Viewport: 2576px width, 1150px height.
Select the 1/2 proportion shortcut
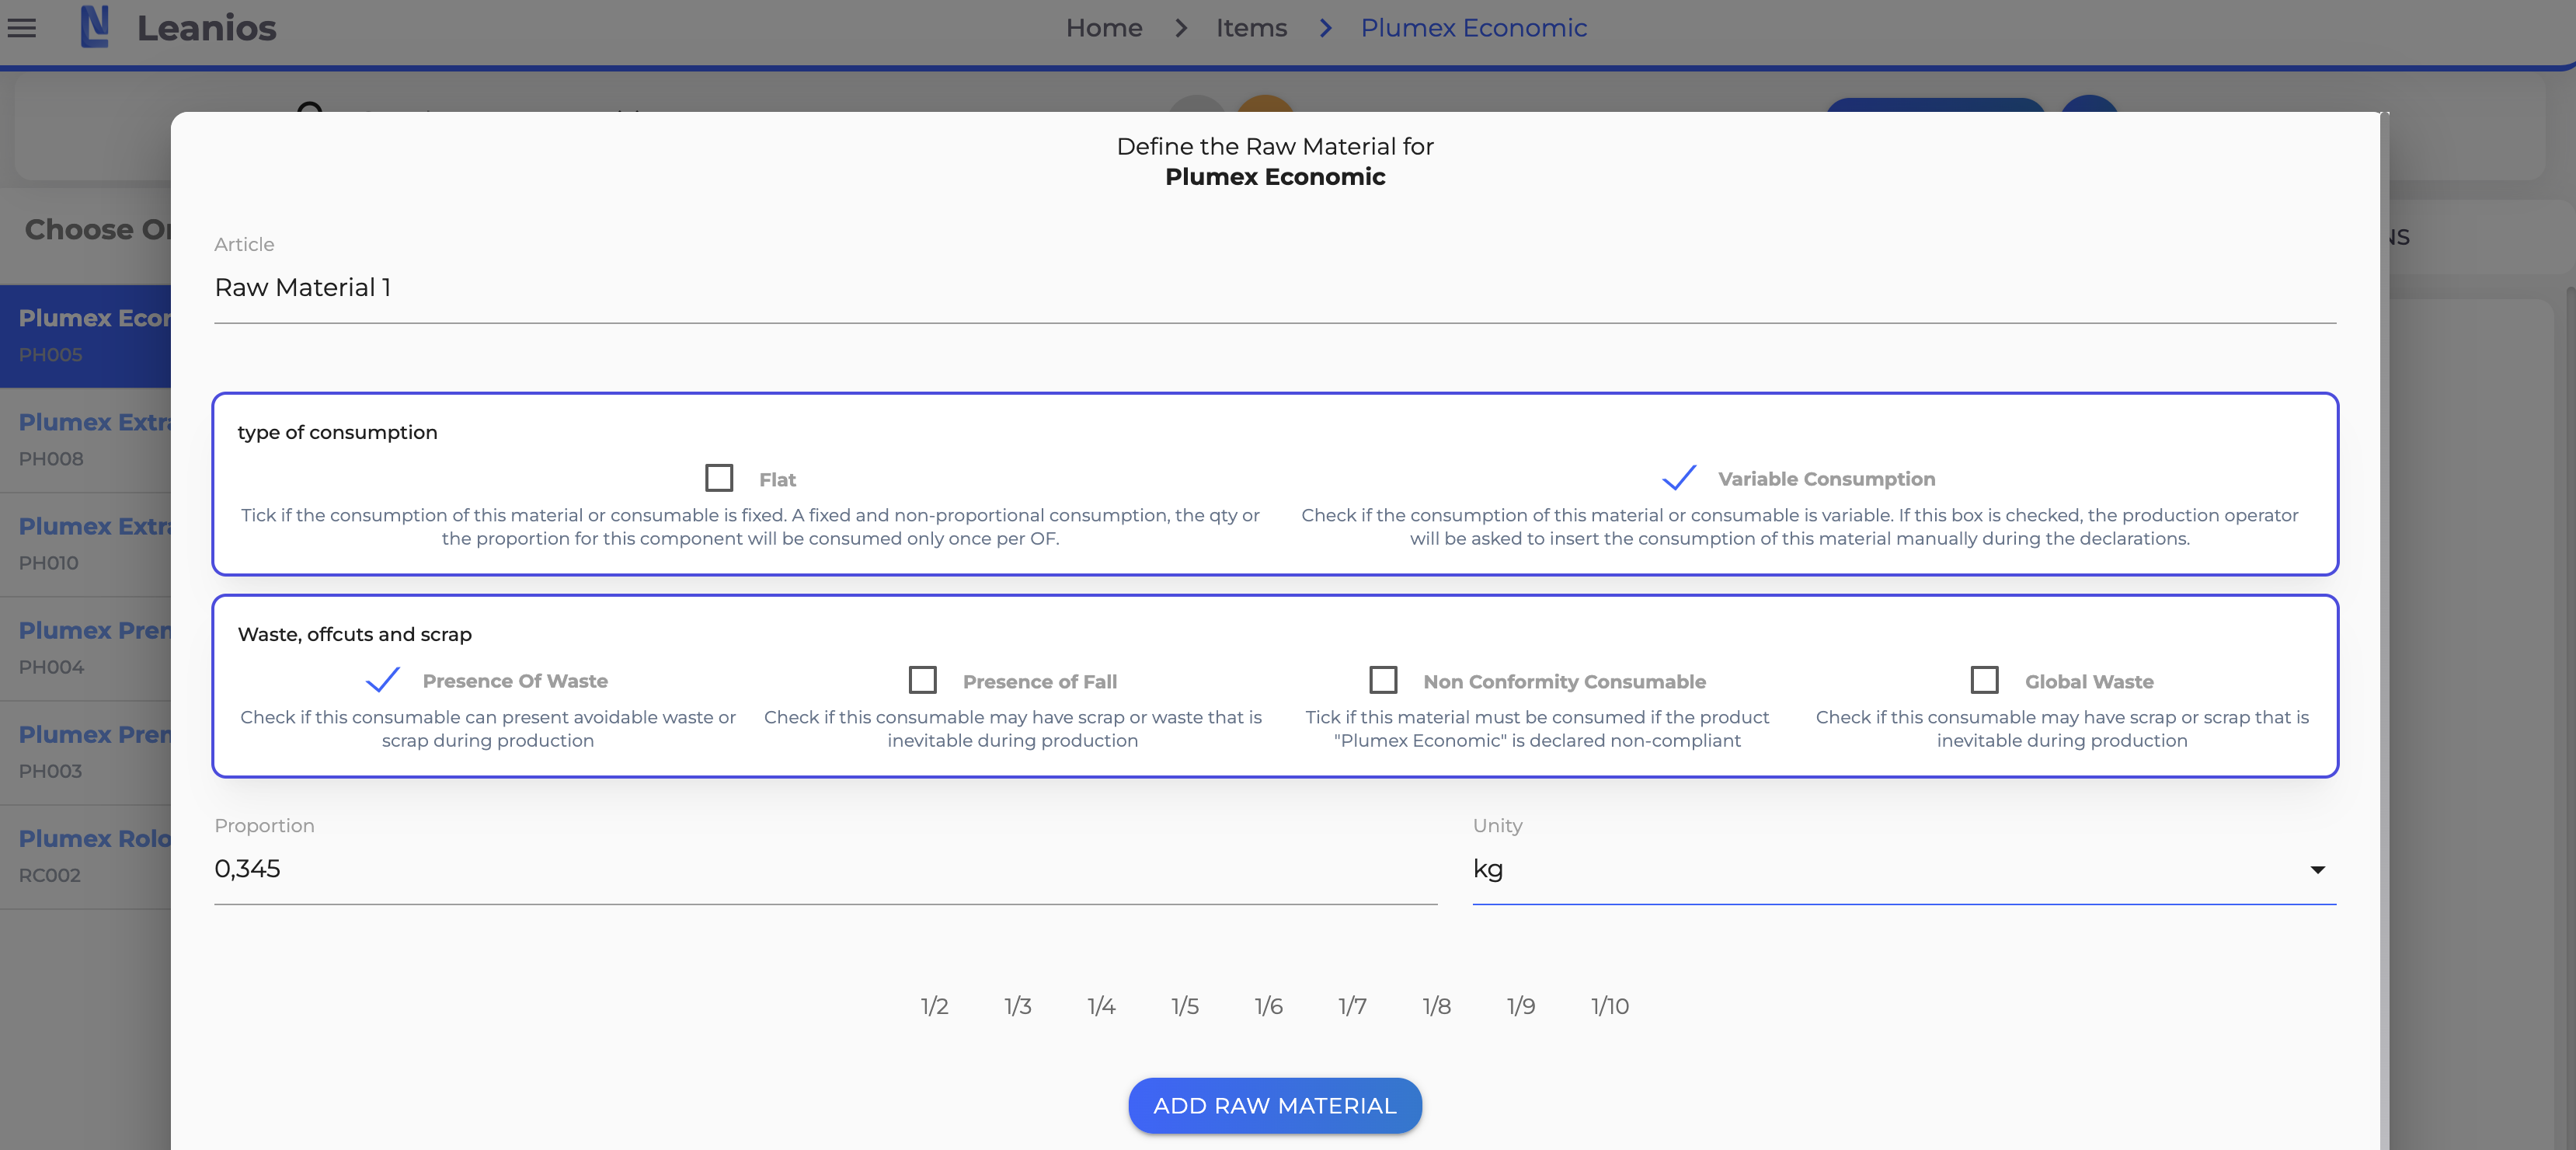pyautogui.click(x=934, y=1006)
